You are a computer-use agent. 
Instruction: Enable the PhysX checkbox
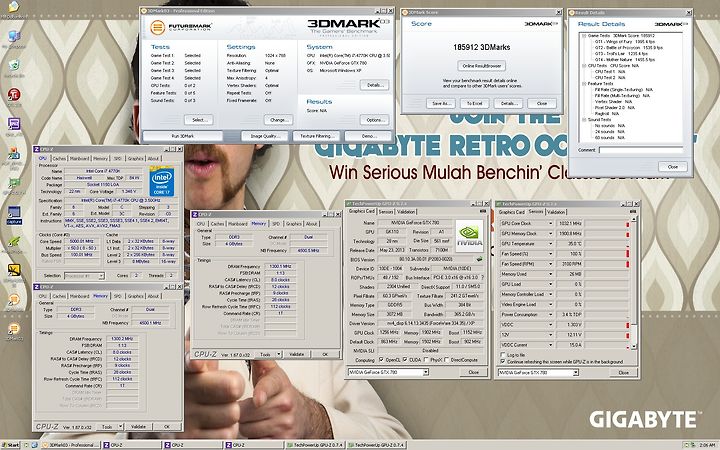[x=427, y=360]
